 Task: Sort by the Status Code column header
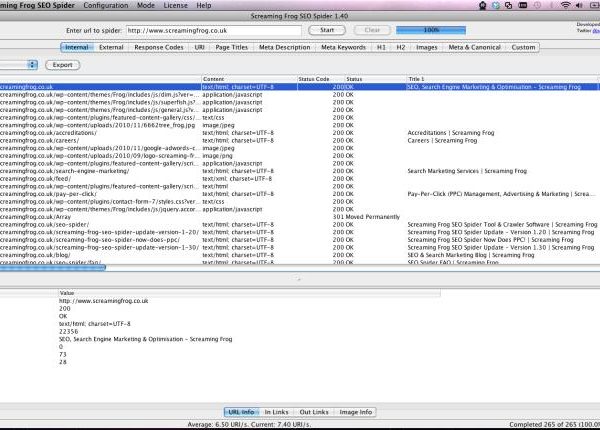tap(321, 79)
